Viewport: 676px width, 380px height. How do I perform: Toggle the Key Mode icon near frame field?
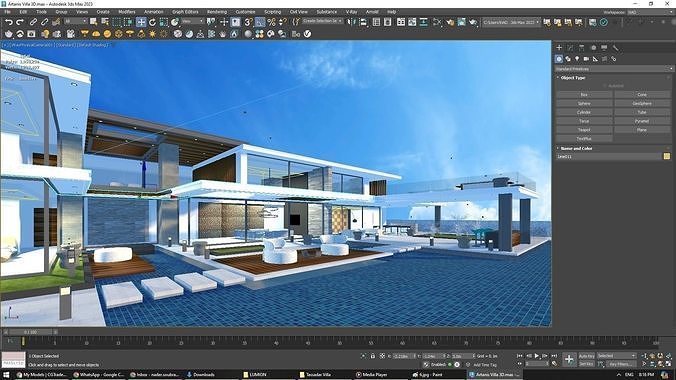coord(519,364)
